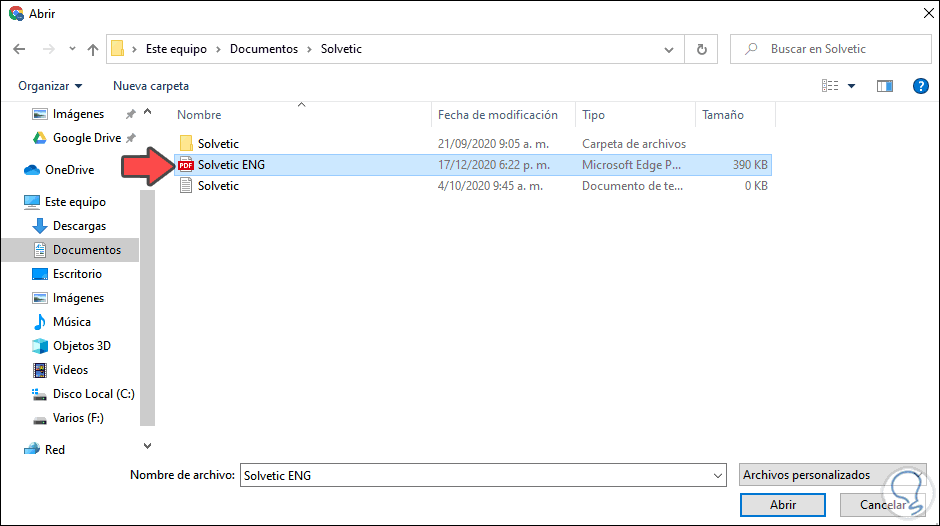Screen dimensions: 940x526
Task: Select Google Drive in the sidebar
Action: [86, 138]
